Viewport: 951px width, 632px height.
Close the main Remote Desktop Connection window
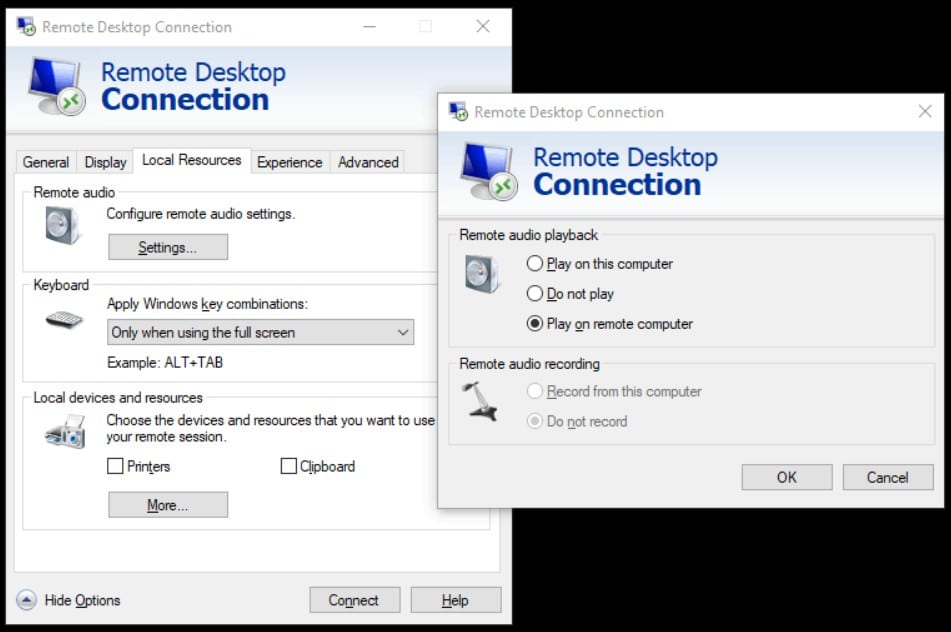click(x=483, y=26)
